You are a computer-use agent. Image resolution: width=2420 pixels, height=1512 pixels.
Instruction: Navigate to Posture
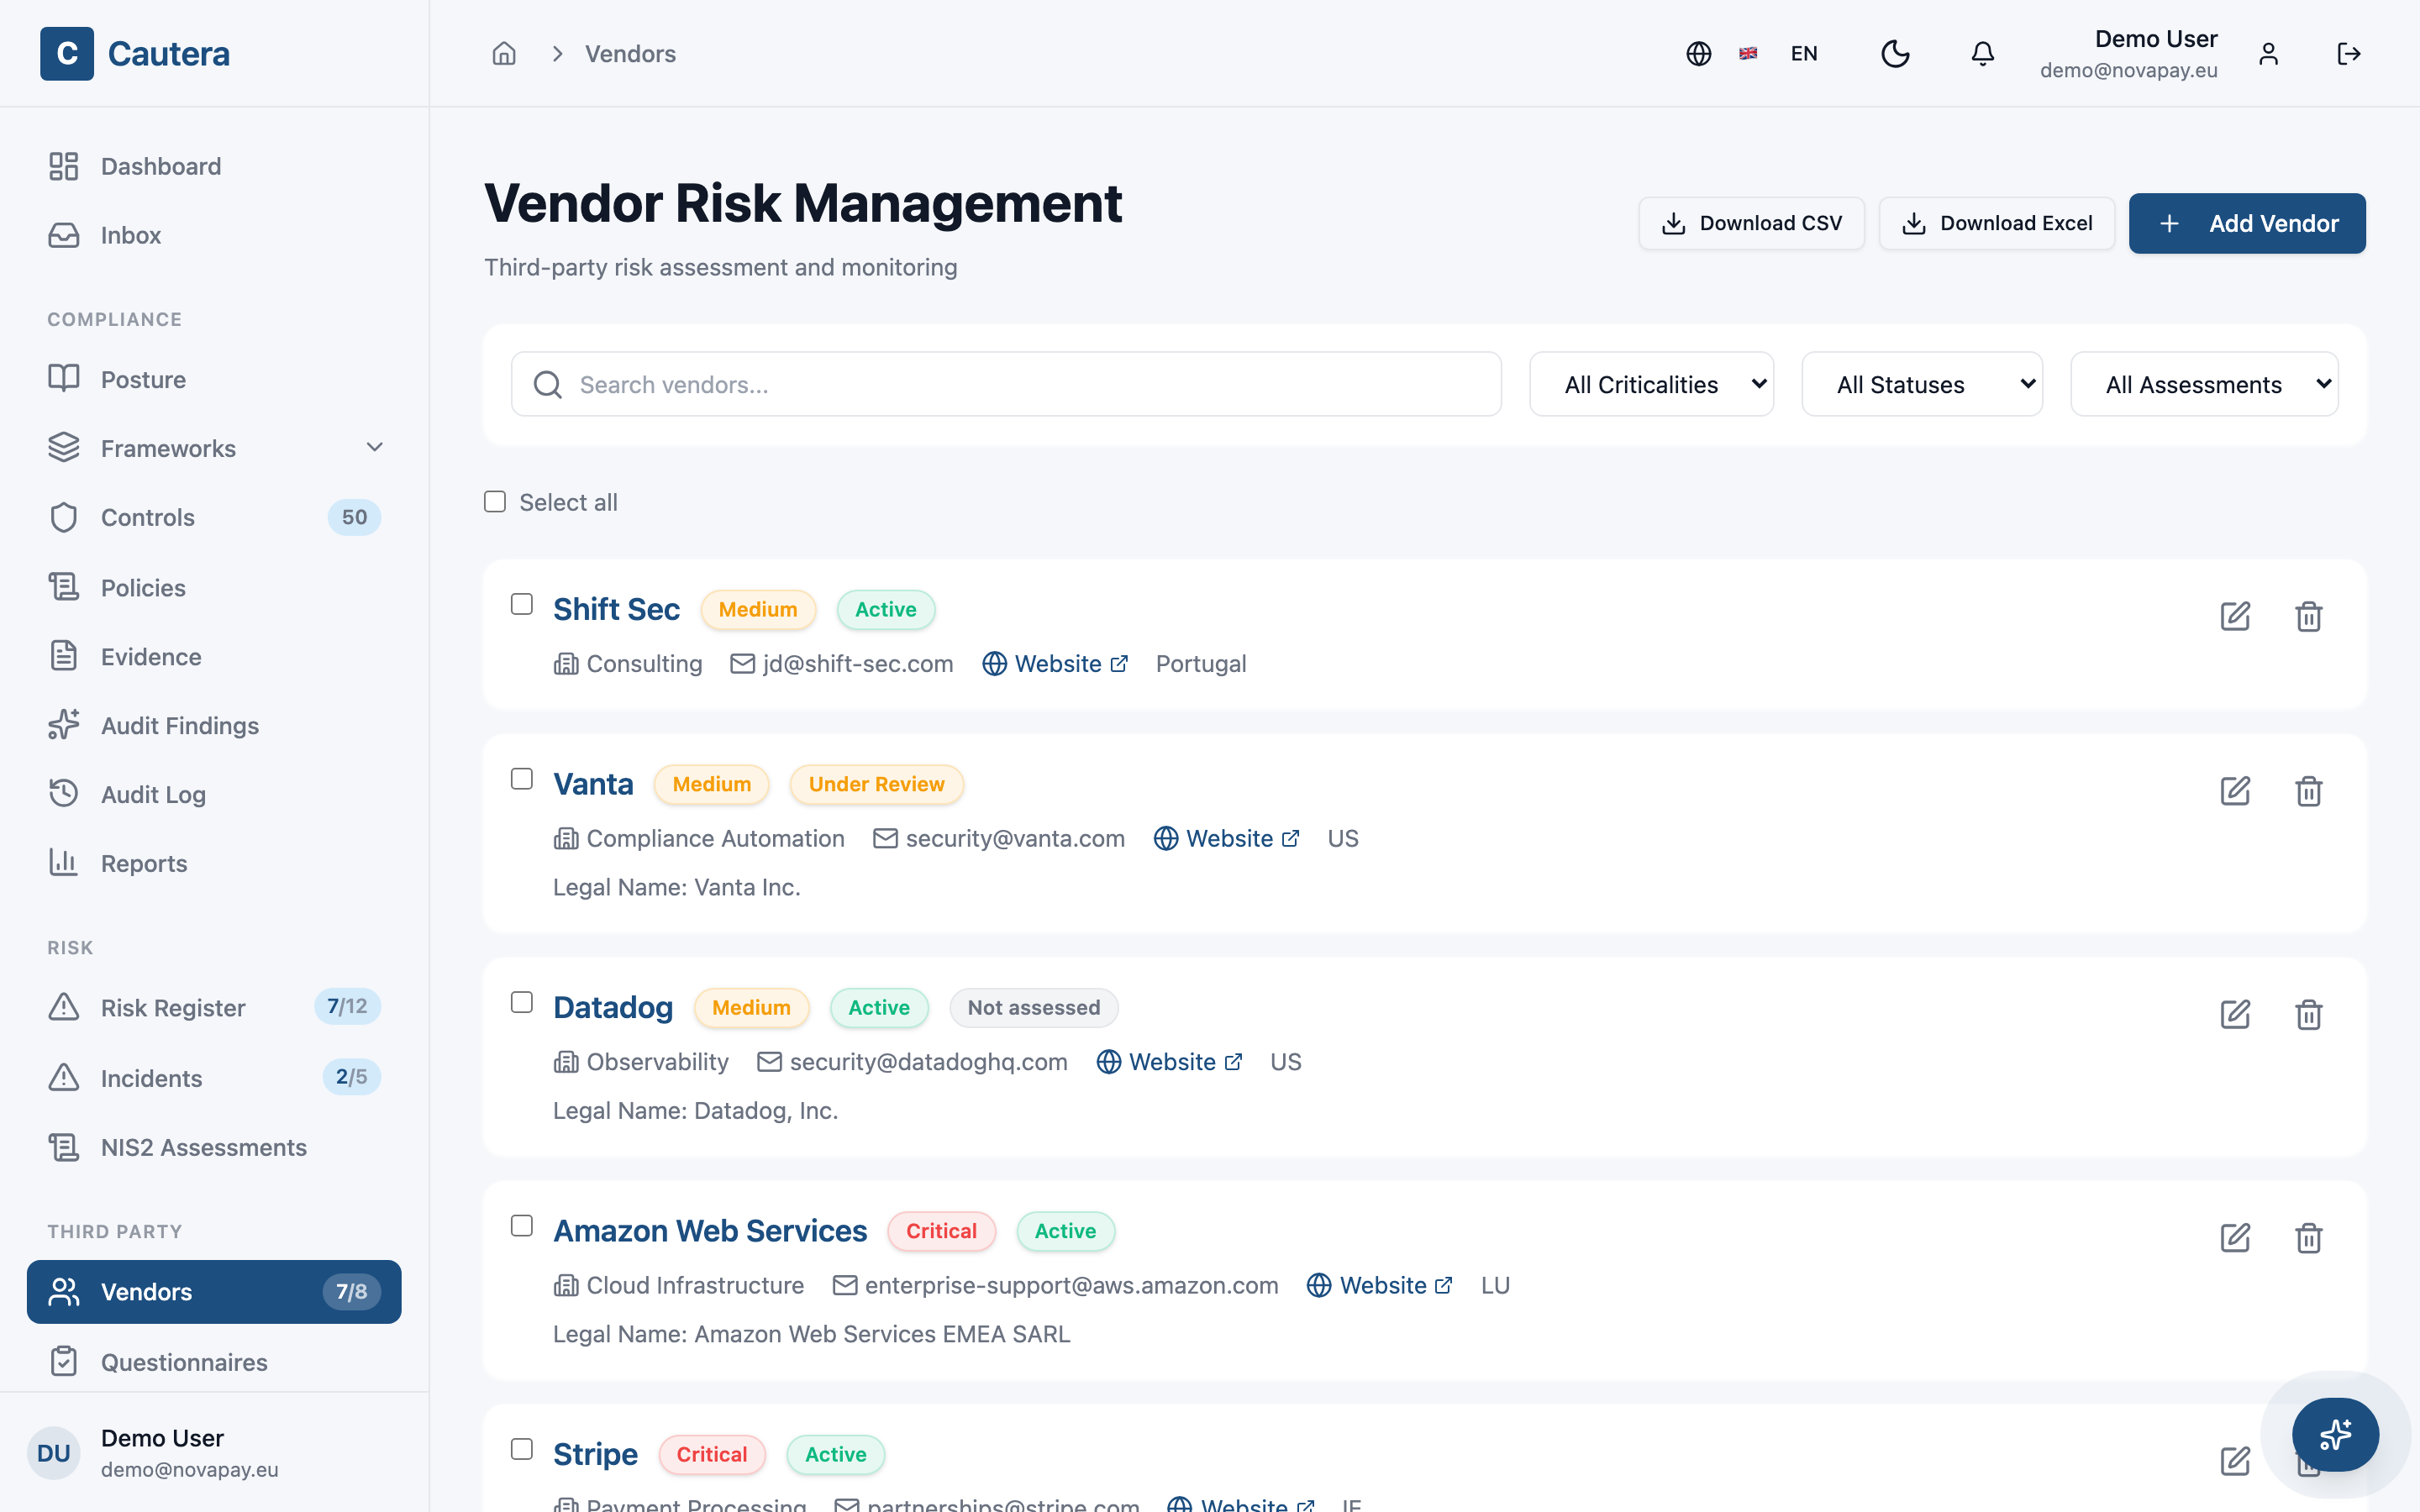[x=214, y=379]
